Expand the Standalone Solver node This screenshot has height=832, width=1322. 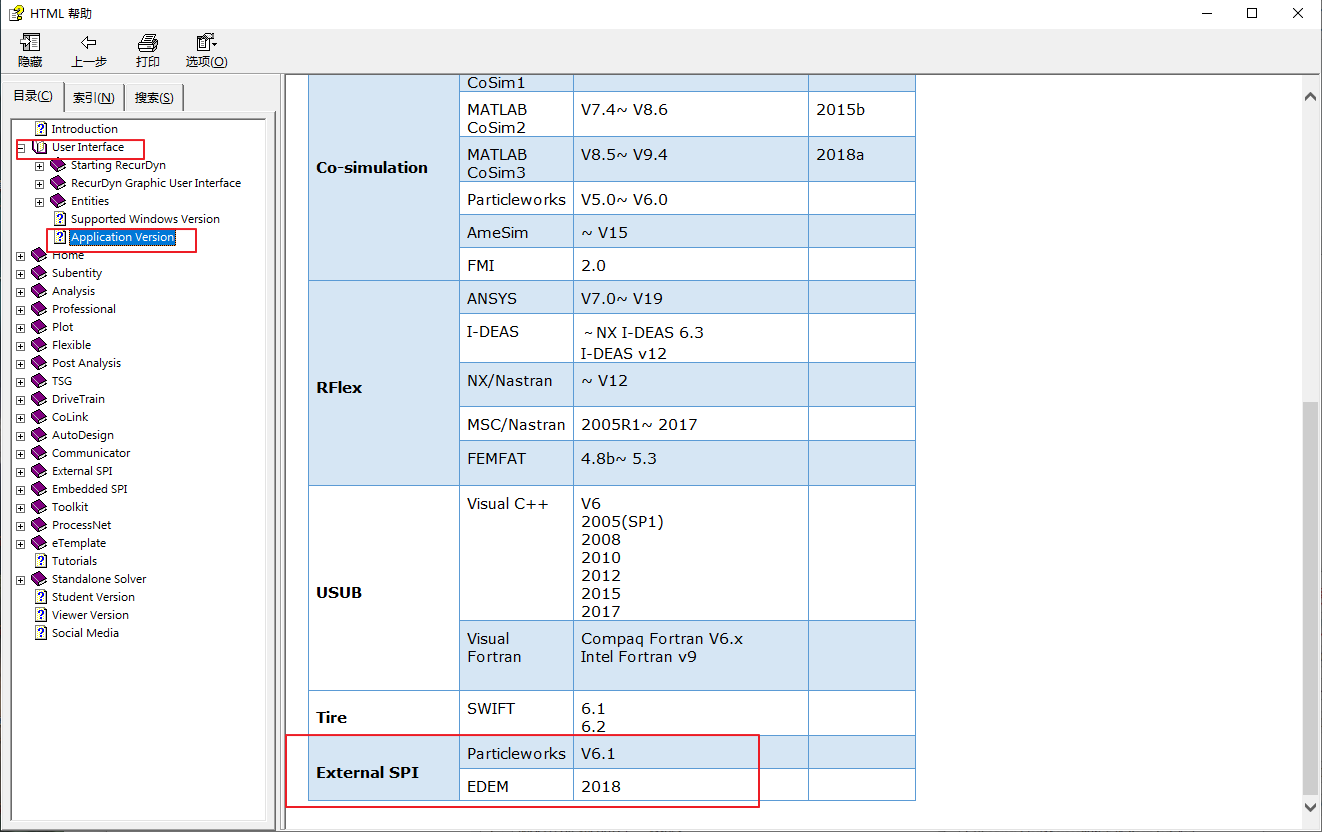[x=21, y=580]
